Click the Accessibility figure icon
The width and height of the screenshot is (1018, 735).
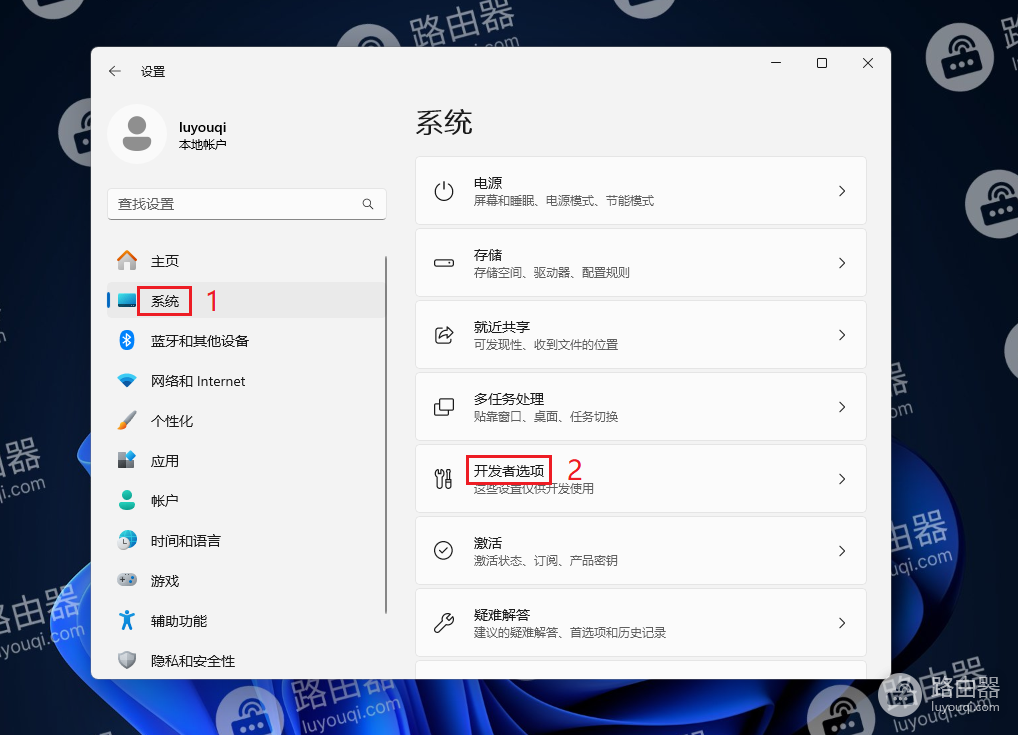pyautogui.click(x=127, y=620)
